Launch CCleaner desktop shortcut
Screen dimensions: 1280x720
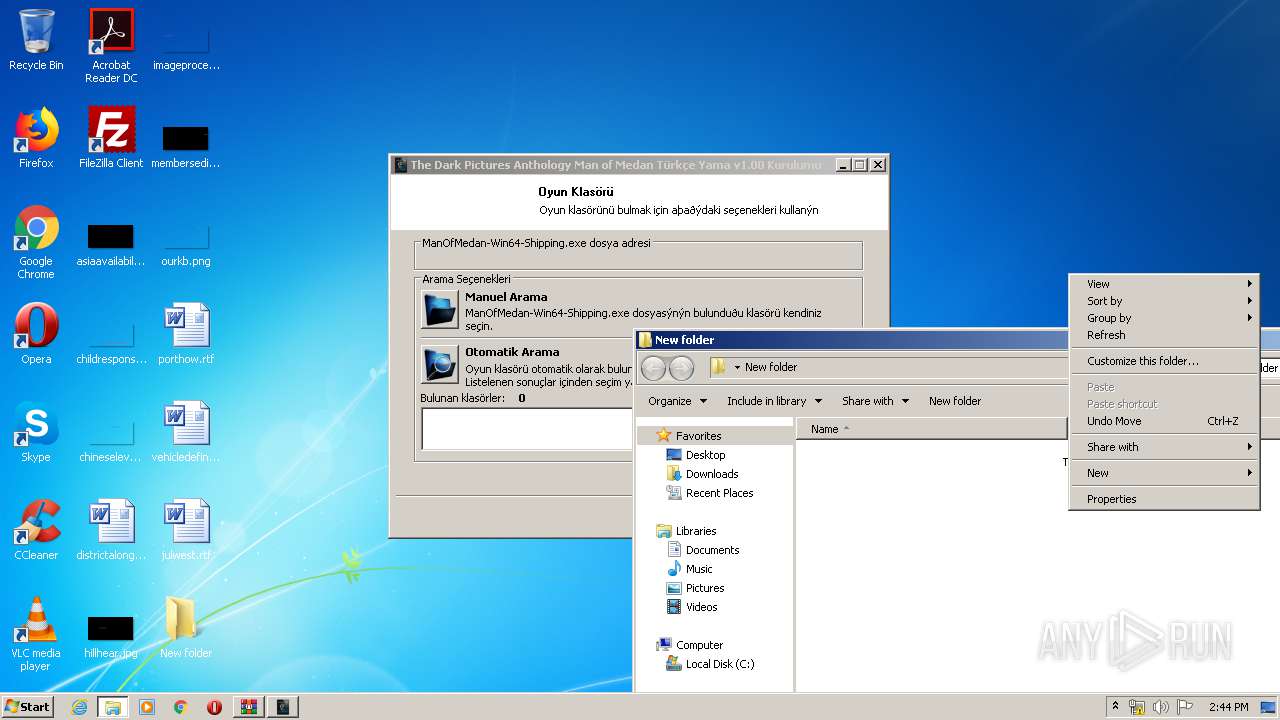tap(36, 530)
